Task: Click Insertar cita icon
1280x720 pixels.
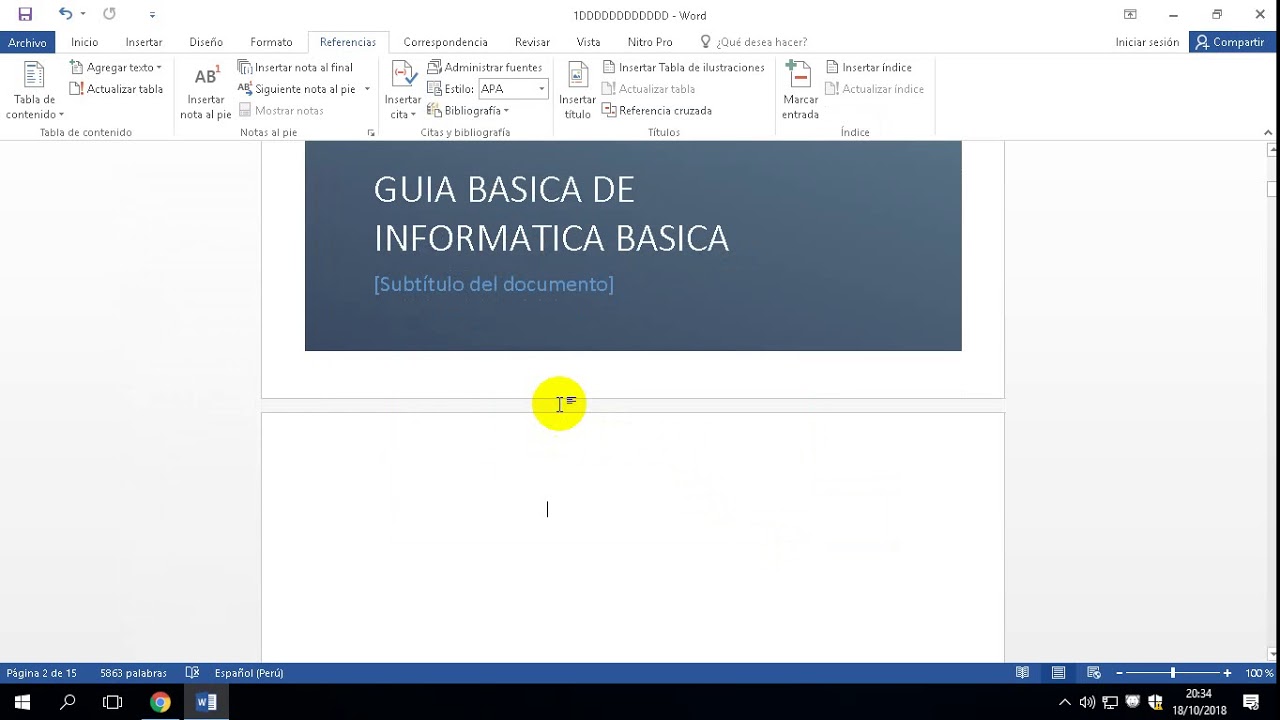Action: (x=403, y=91)
